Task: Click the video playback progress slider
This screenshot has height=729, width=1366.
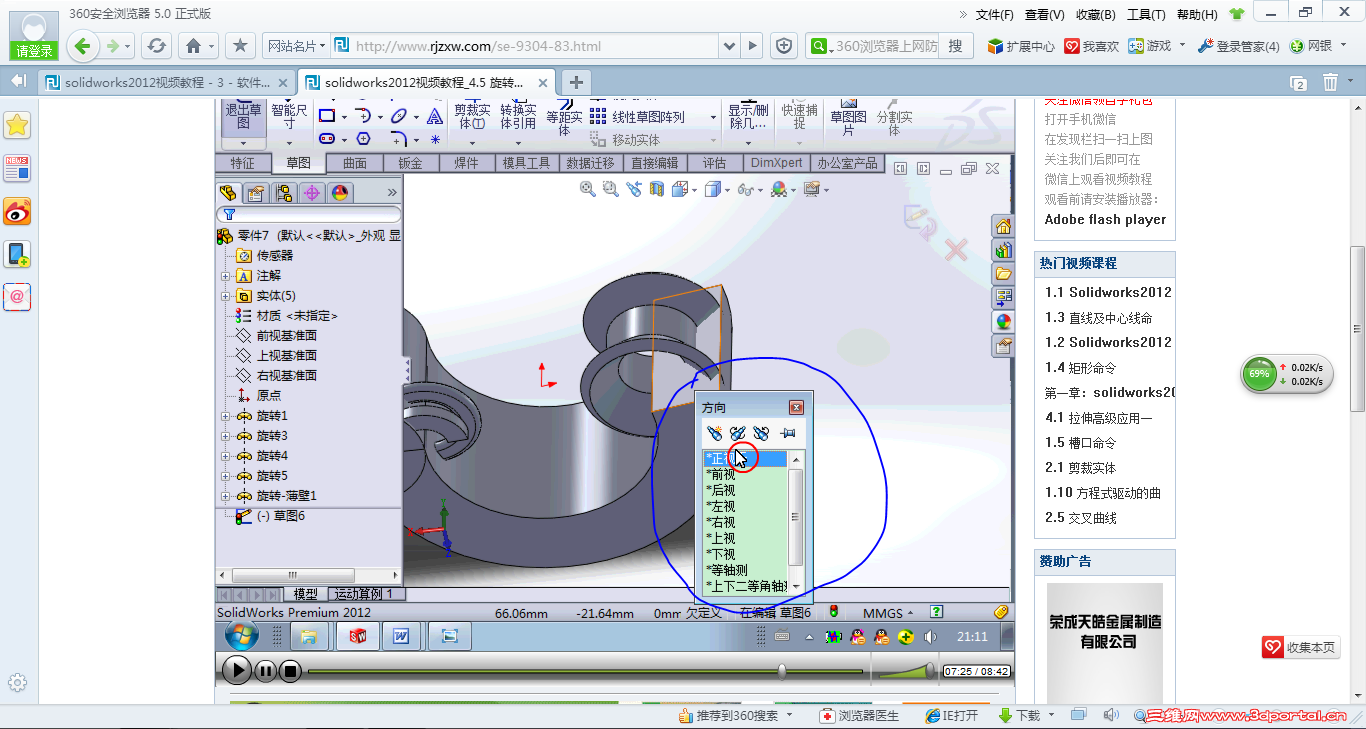Action: (585, 671)
